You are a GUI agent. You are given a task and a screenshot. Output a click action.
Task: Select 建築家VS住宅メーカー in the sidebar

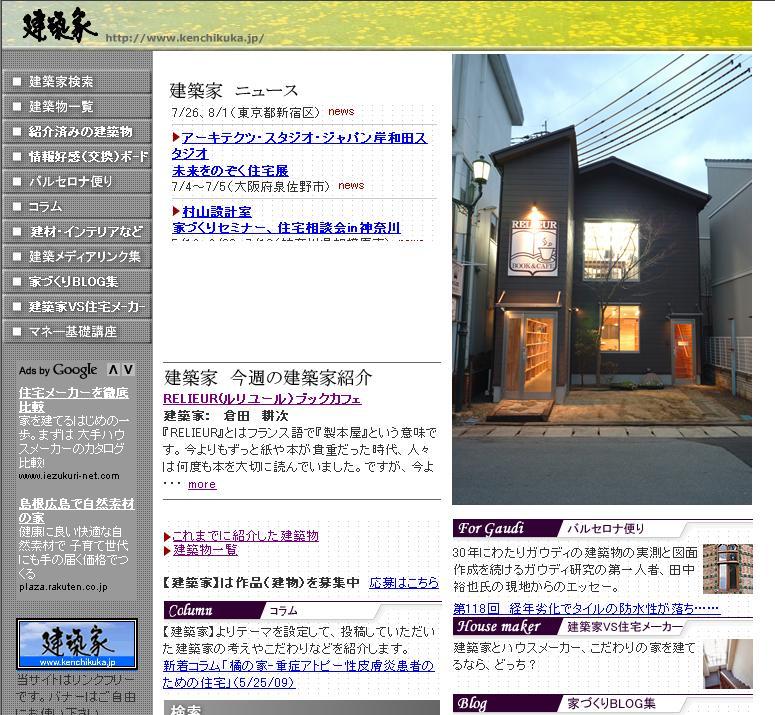pyautogui.click(x=77, y=306)
